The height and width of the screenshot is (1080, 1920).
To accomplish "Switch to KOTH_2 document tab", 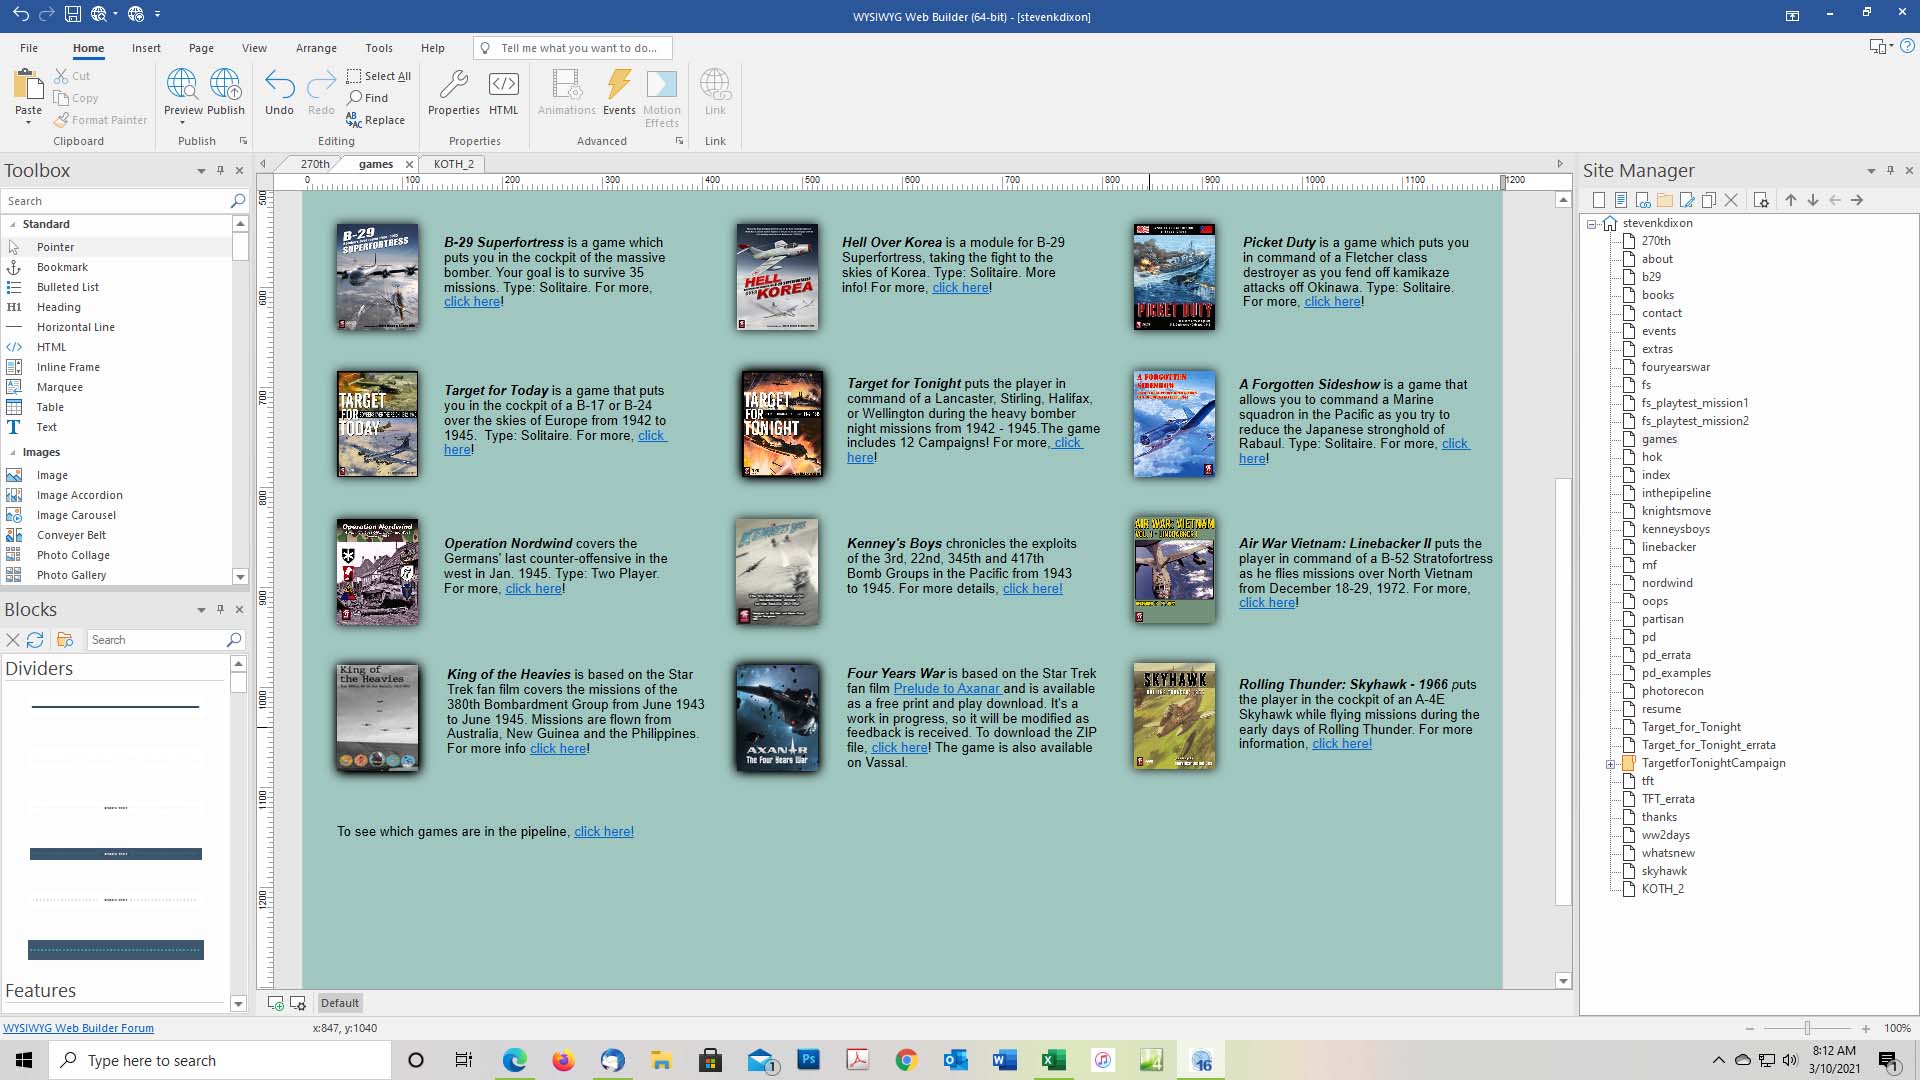I will tap(454, 164).
